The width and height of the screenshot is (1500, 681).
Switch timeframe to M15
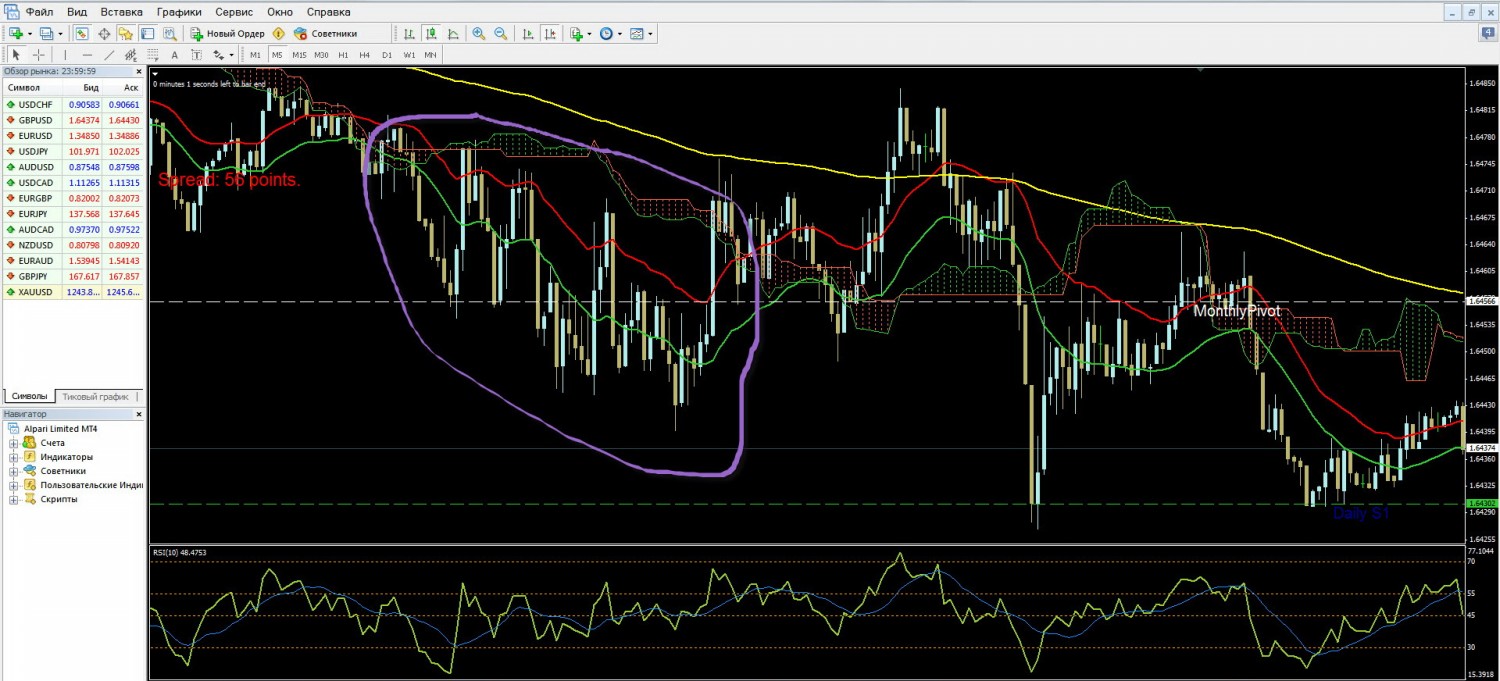(299, 54)
